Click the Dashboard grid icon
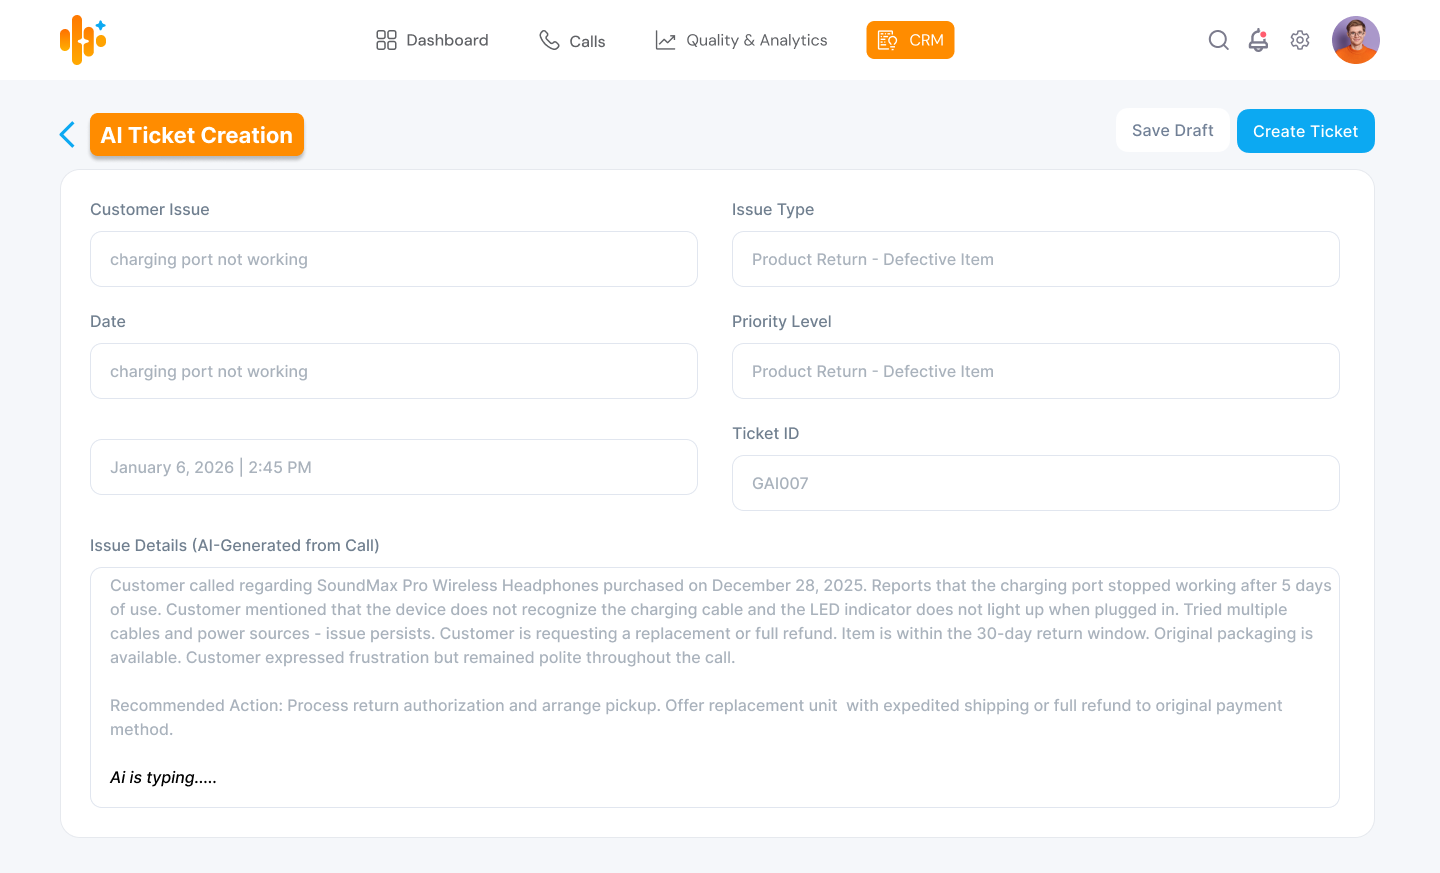The height and width of the screenshot is (873, 1440). click(386, 40)
